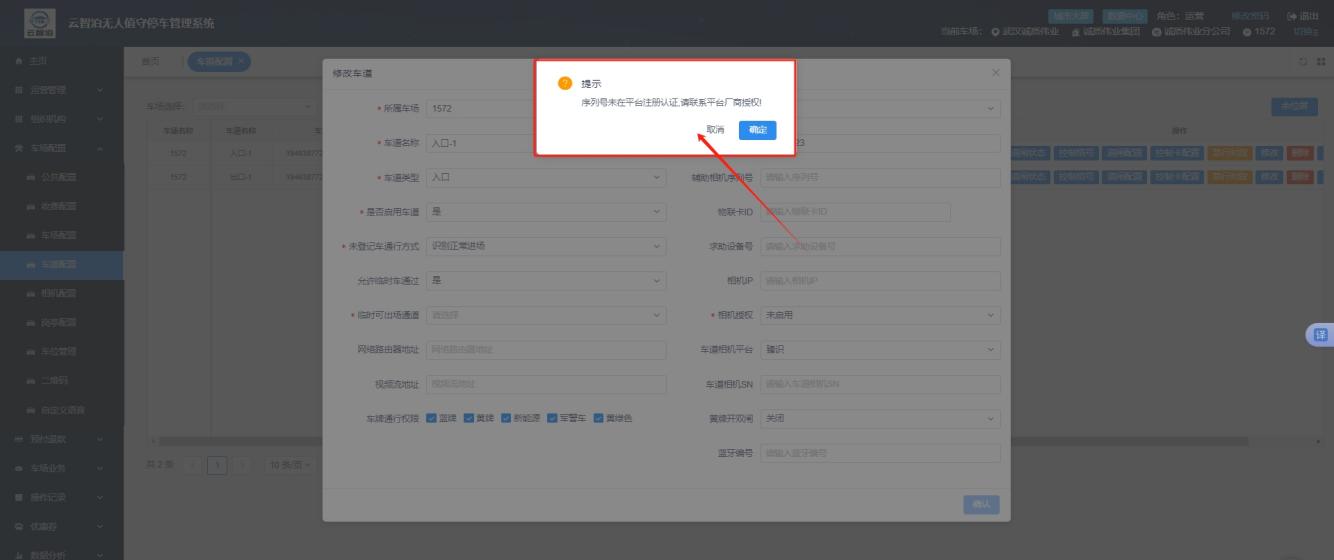Click the 数据中心 button in header

(x=1125, y=16)
